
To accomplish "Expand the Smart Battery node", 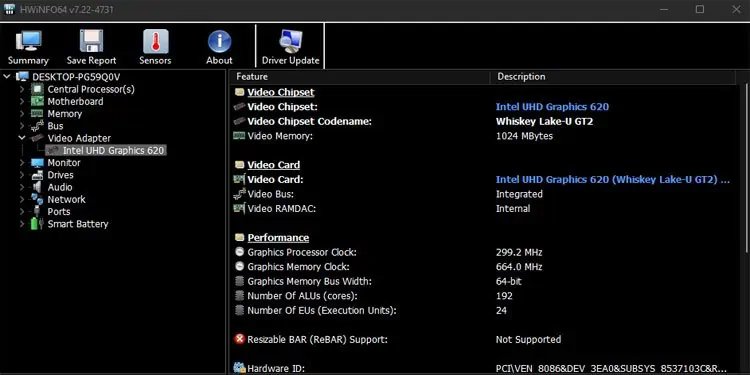I will click(x=22, y=224).
